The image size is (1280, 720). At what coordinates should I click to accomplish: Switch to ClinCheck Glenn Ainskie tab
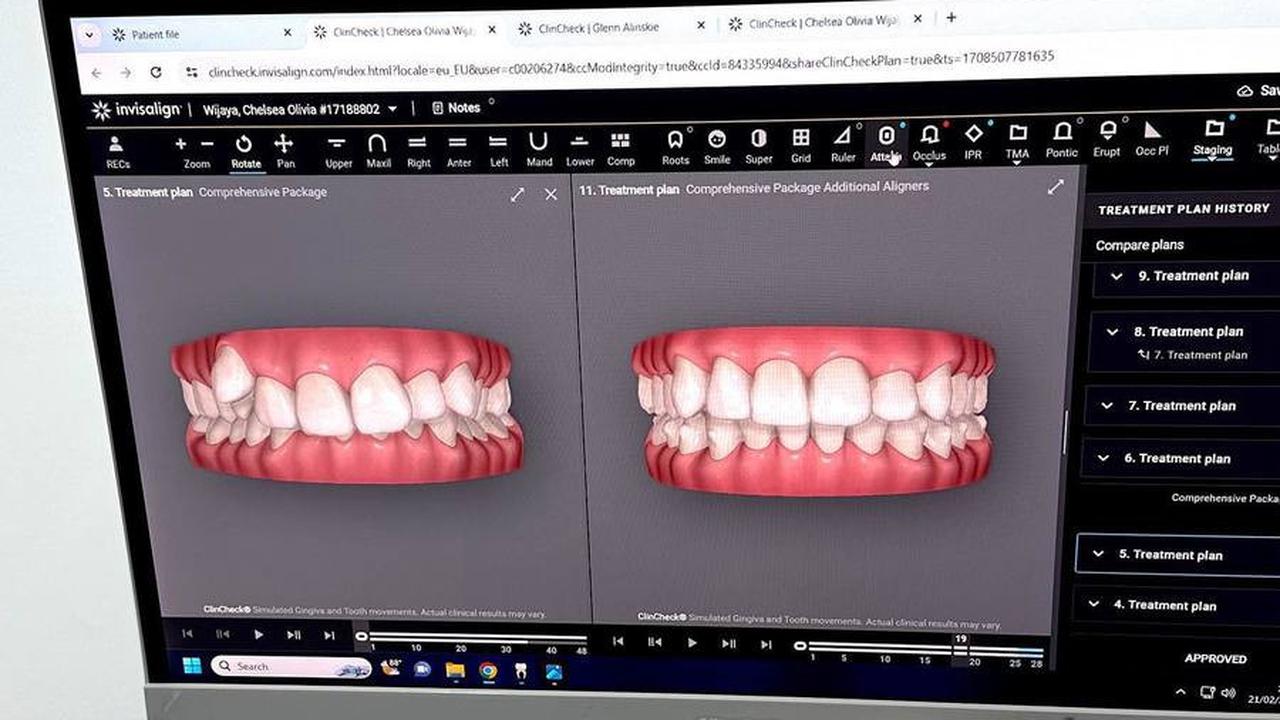(612, 28)
